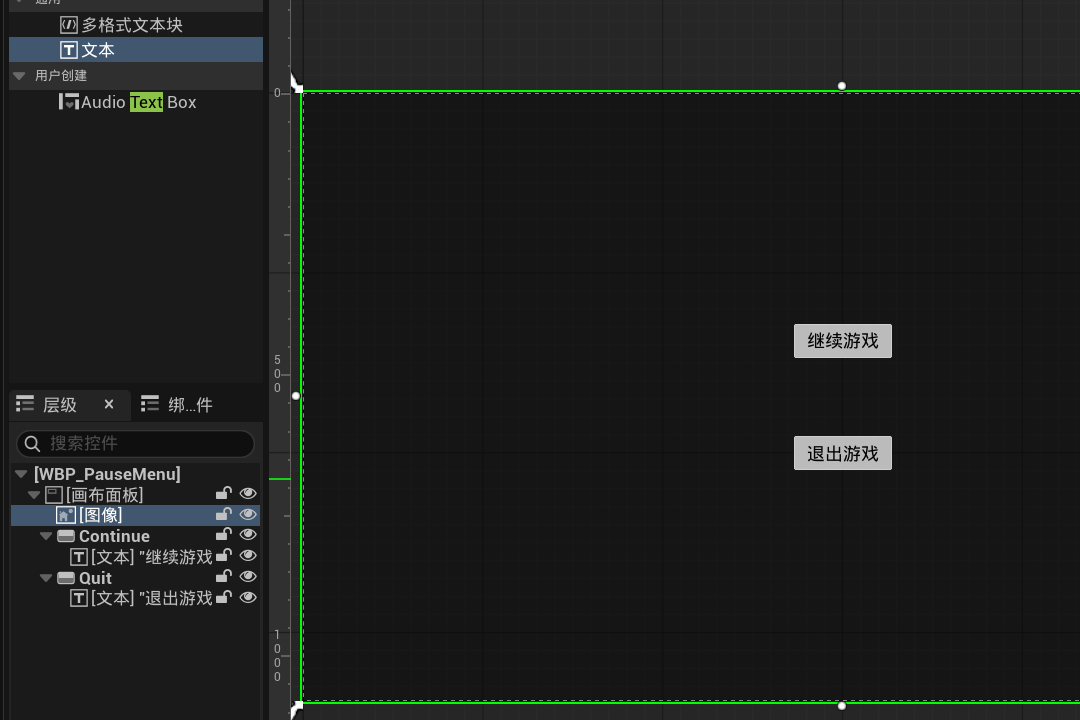Click the top edge resize handle of the canvas
This screenshot has width=1080, height=720.
[842, 86]
